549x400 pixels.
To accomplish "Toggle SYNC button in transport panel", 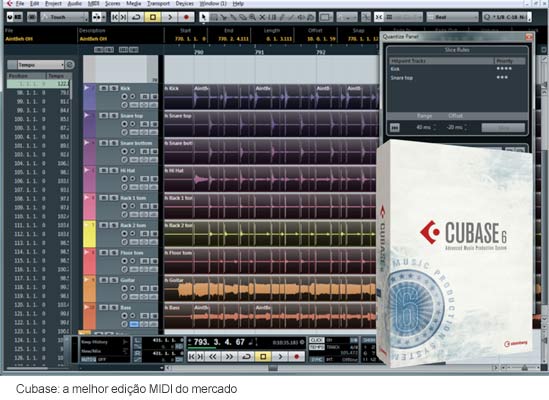I will pos(317,359).
